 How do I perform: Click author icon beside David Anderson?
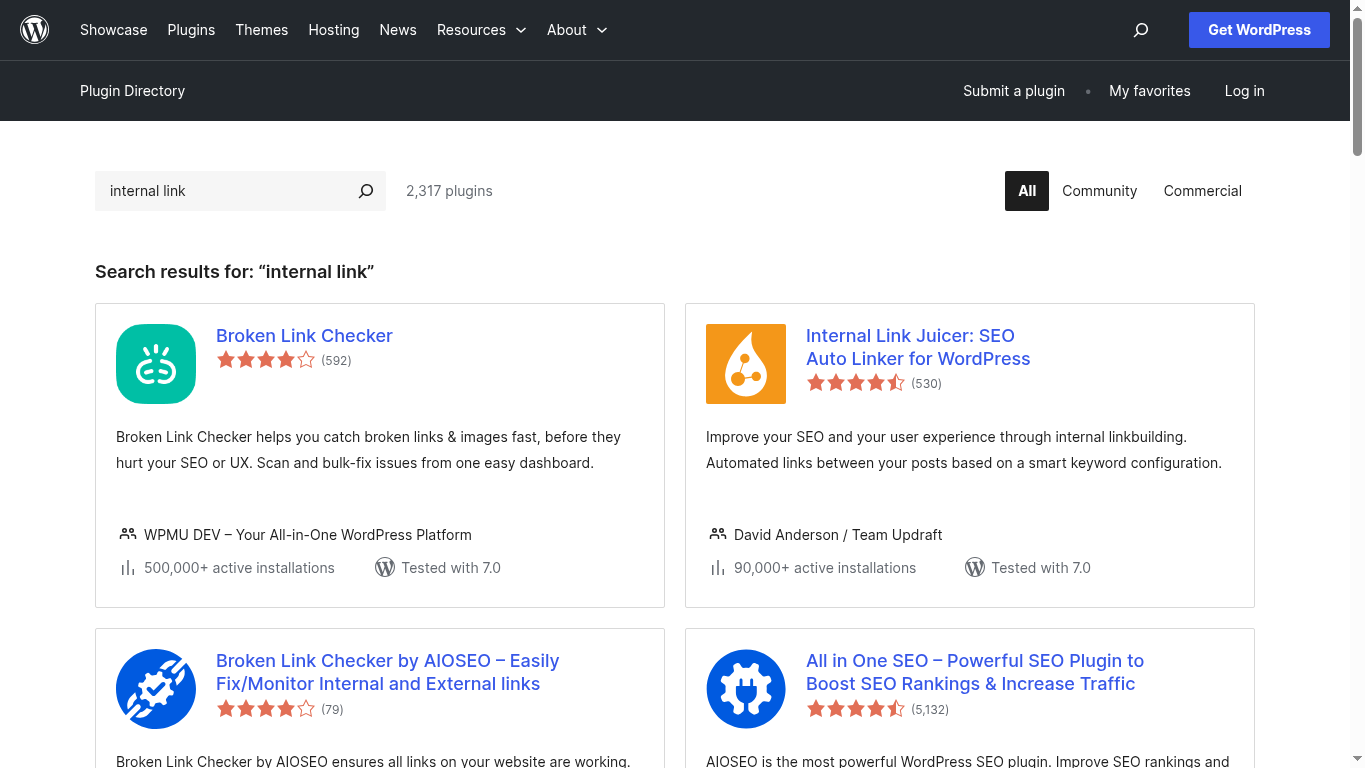(x=718, y=535)
